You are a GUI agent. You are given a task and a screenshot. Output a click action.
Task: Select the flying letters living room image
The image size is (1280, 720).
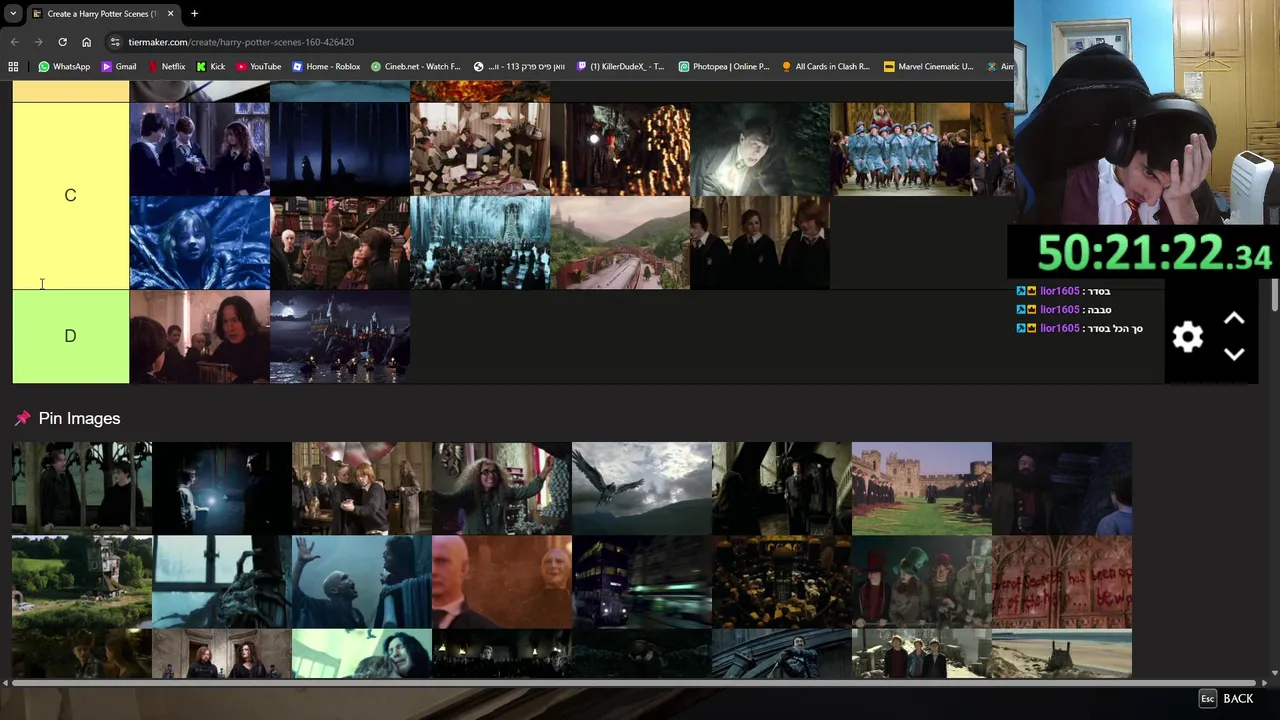click(x=480, y=148)
